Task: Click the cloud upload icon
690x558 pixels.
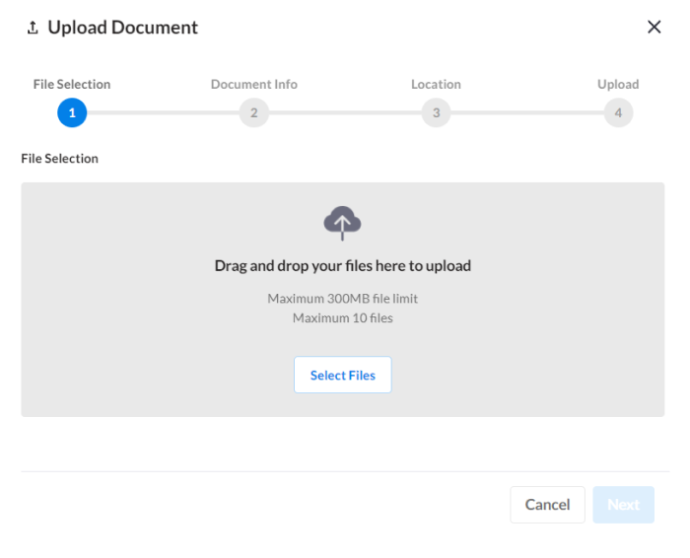Action: pyautogui.click(x=342, y=223)
